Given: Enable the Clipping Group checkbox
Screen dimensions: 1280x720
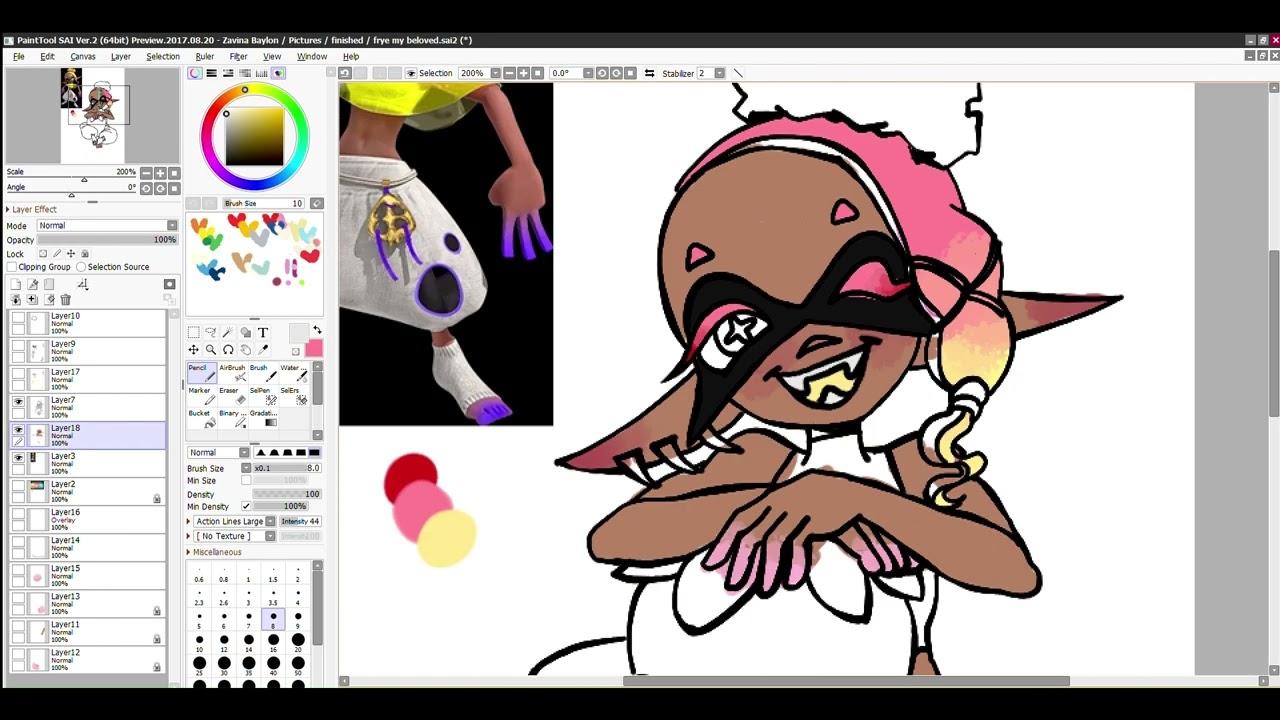Looking at the screenshot, I should click(x=12, y=267).
